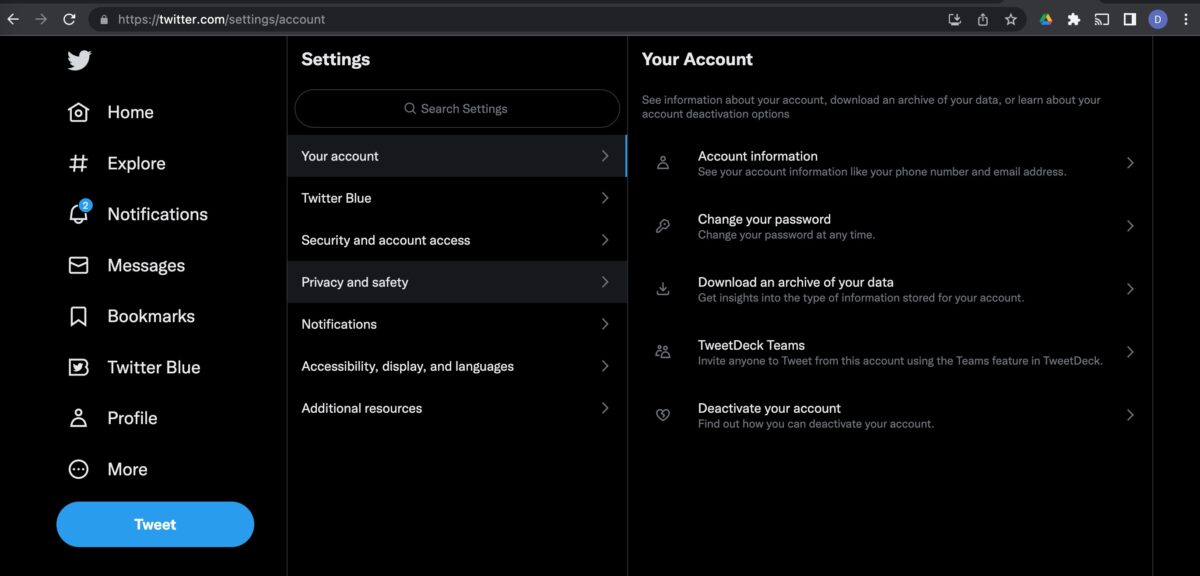Open Download an archive of your data
Screen dimensions: 1200x576
pos(890,289)
